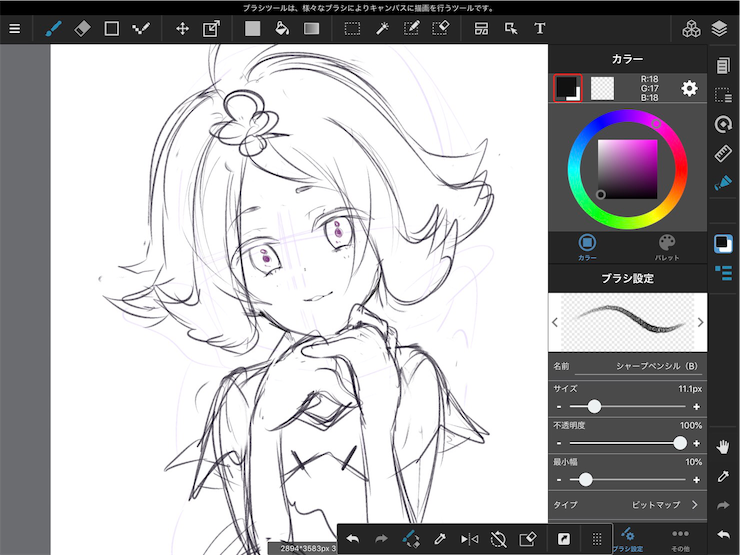The image size is (740, 555).
Task: Select the transparent color swatch
Action: [602, 88]
